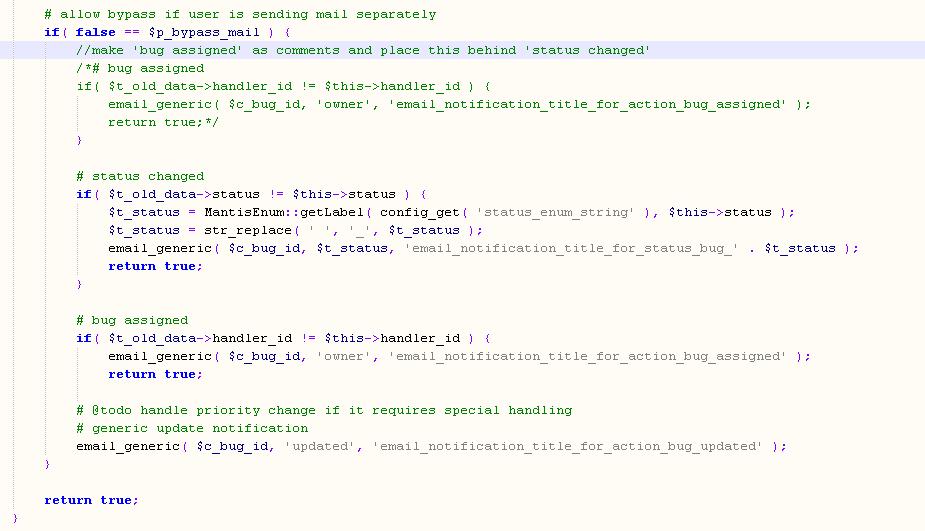The image size is (925, 531).
Task: Click the 'updated' string argument
Action: click(x=320, y=446)
